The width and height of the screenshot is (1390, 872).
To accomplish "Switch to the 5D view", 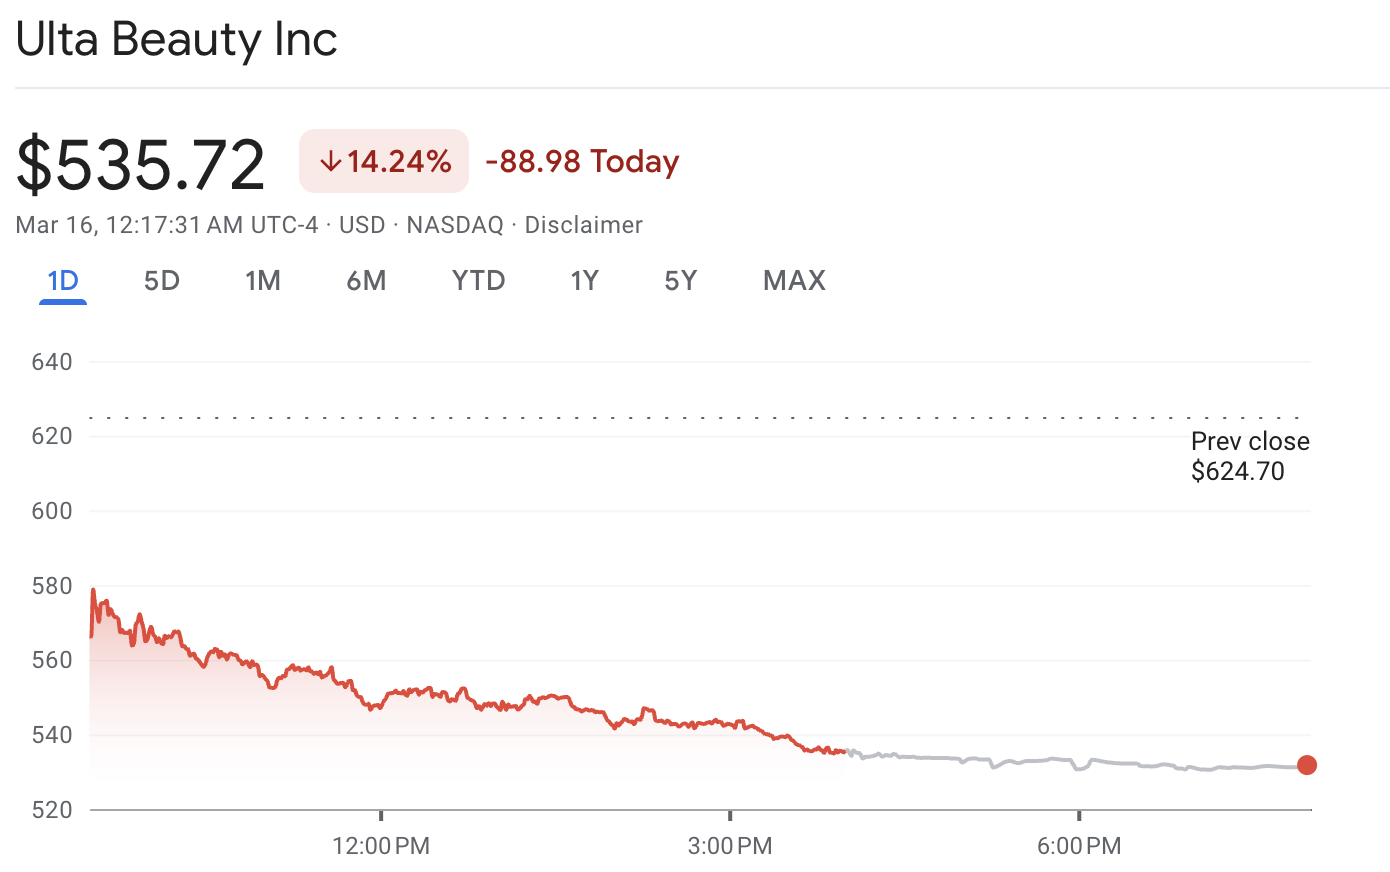I will 162,281.
